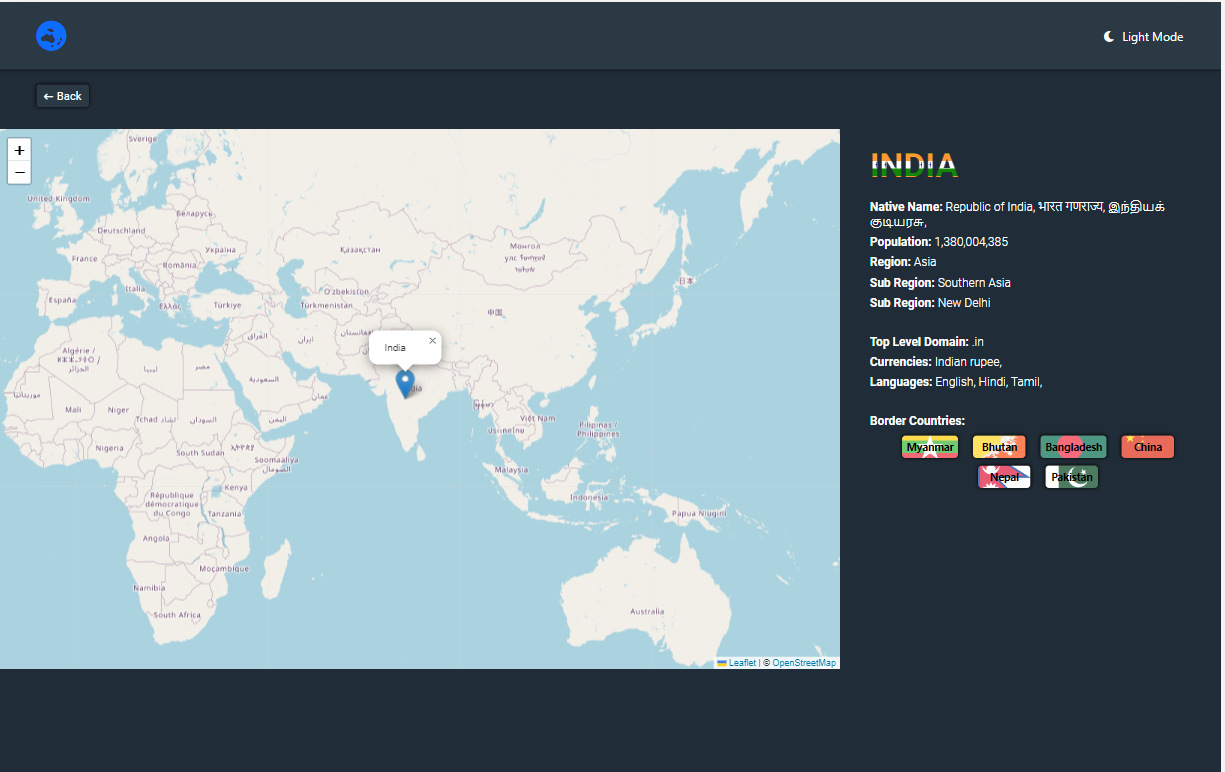Click the Ukraine flag in Leaflet attribution

(723, 662)
